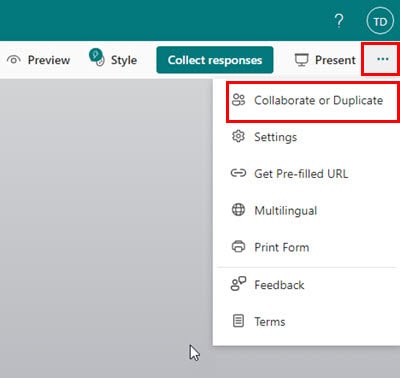Viewport: 400px width, 378px height.
Task: Choose the Multilingual menu entry
Action: (306, 210)
